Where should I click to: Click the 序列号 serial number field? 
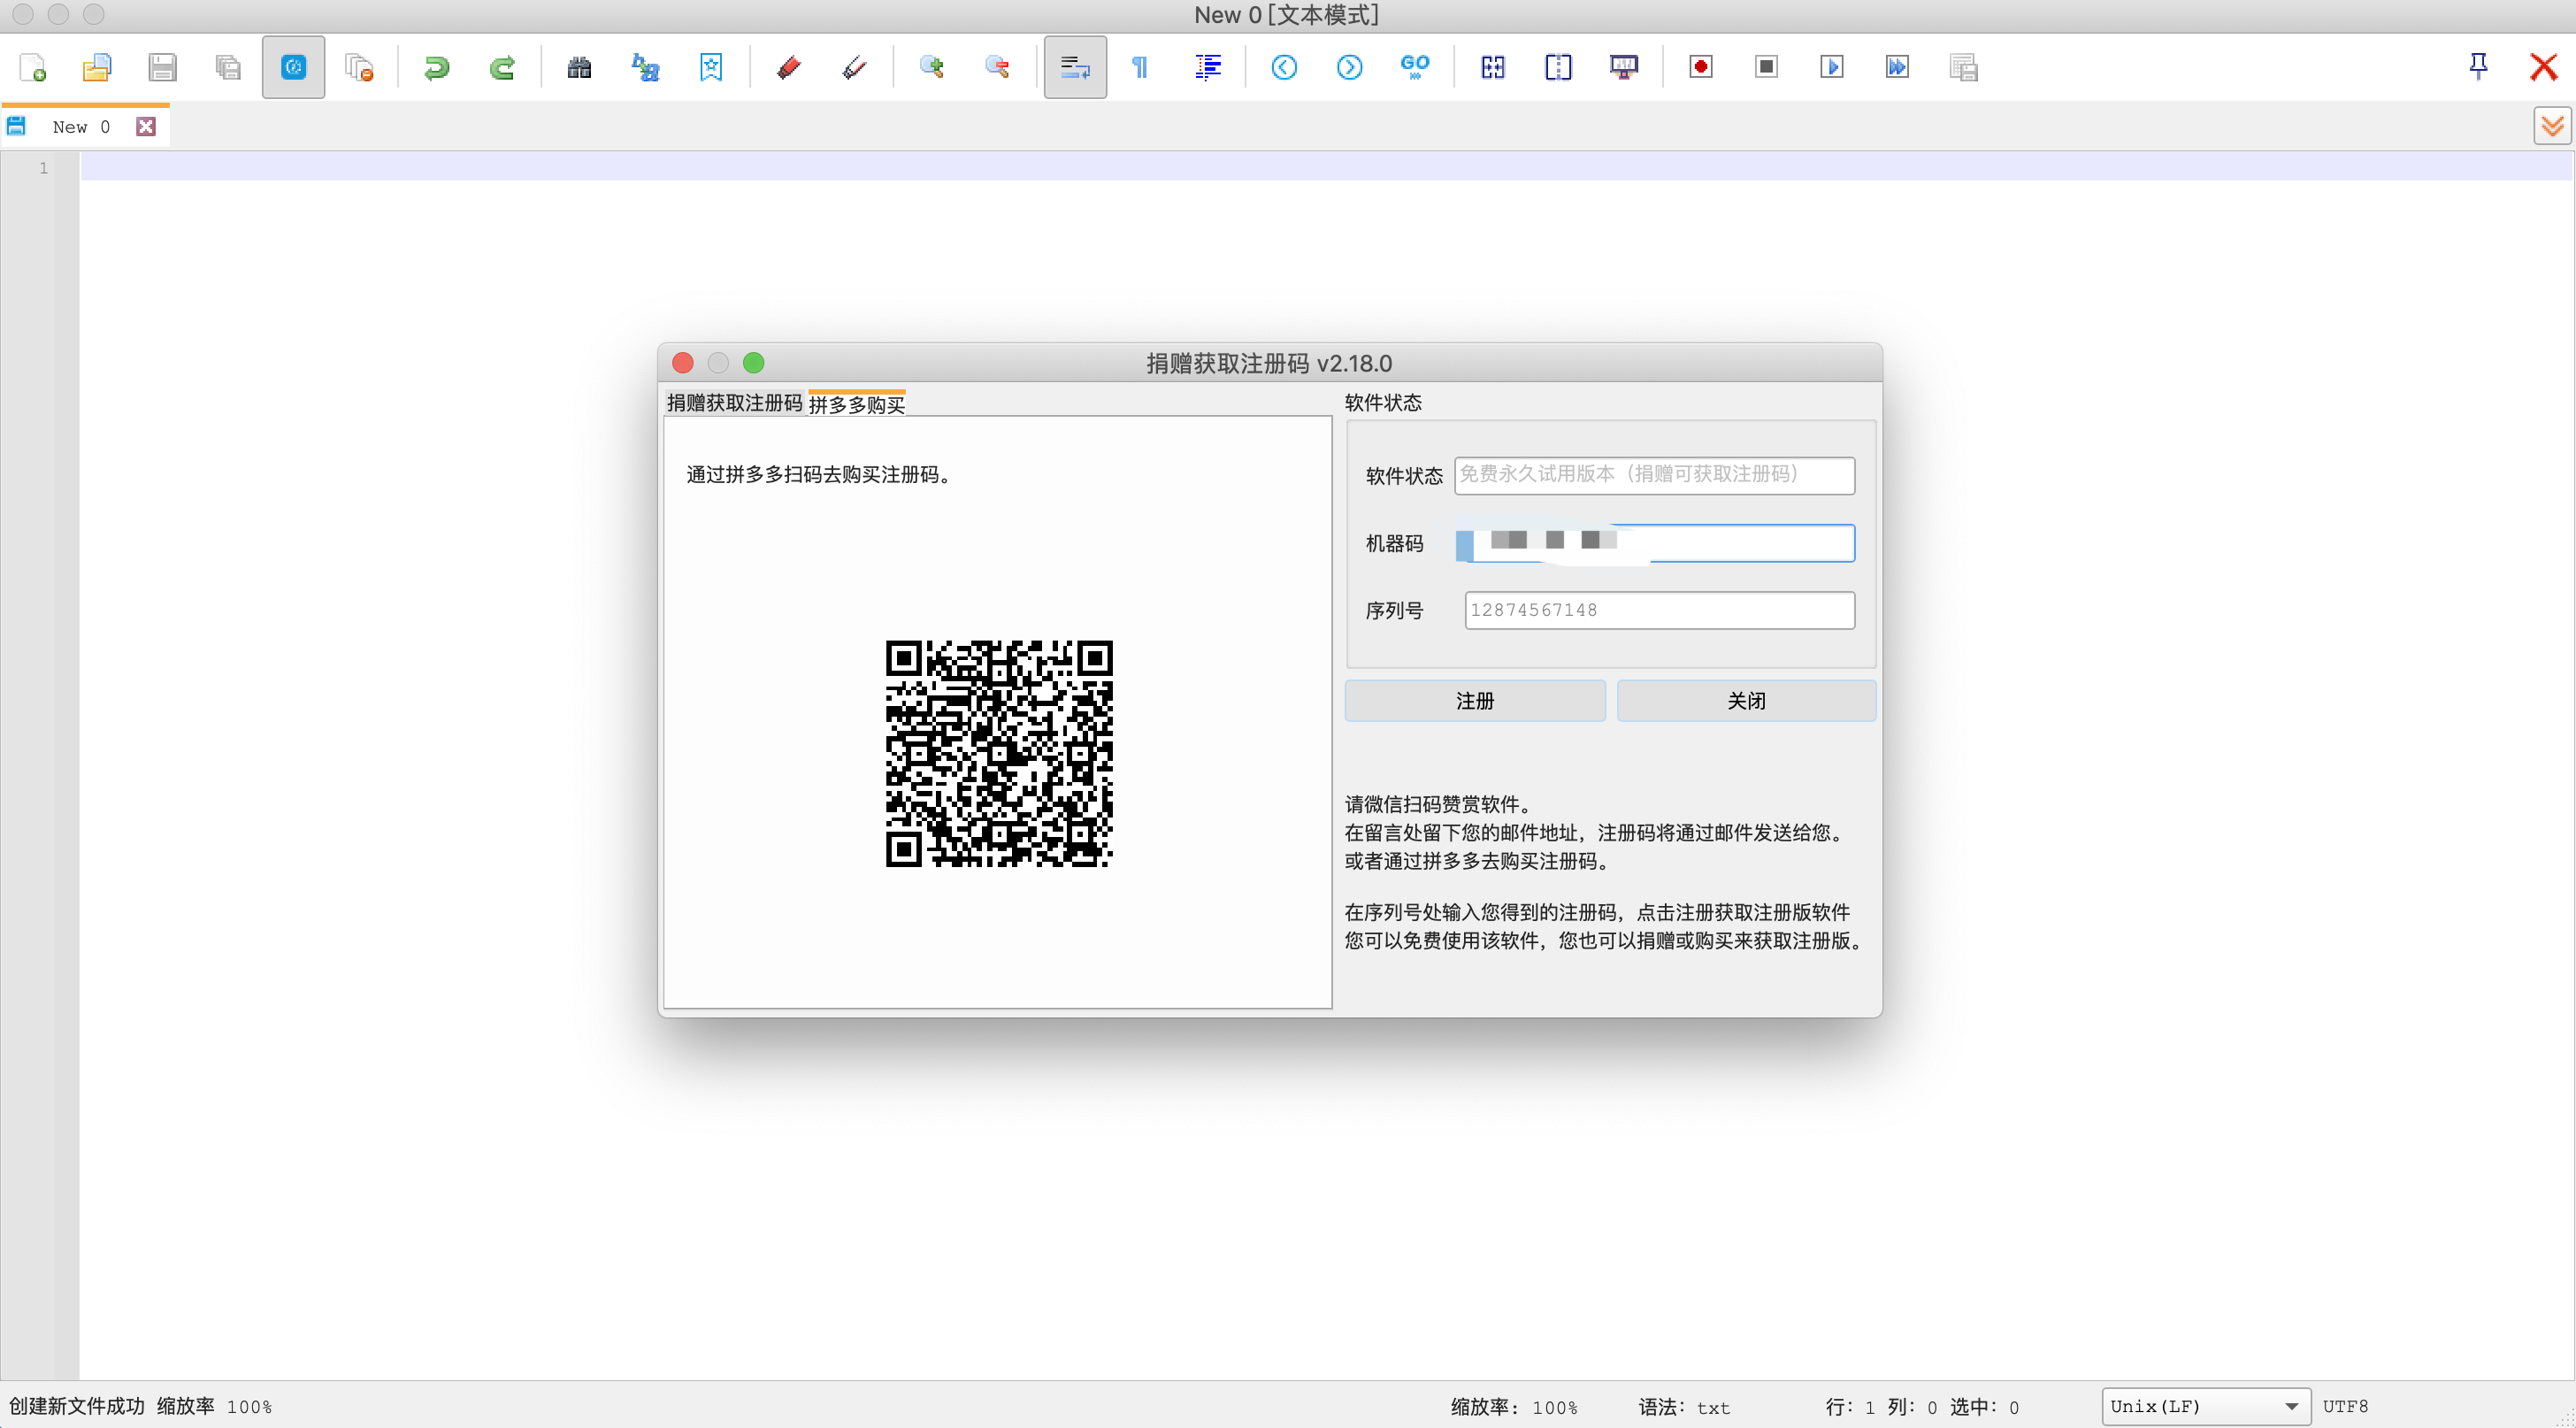(1659, 610)
